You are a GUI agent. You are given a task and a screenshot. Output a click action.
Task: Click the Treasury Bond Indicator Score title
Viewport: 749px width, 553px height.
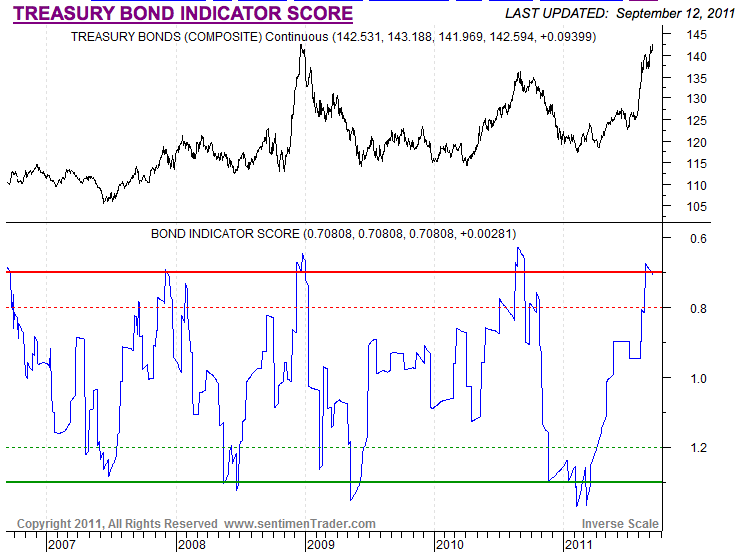pos(182,13)
